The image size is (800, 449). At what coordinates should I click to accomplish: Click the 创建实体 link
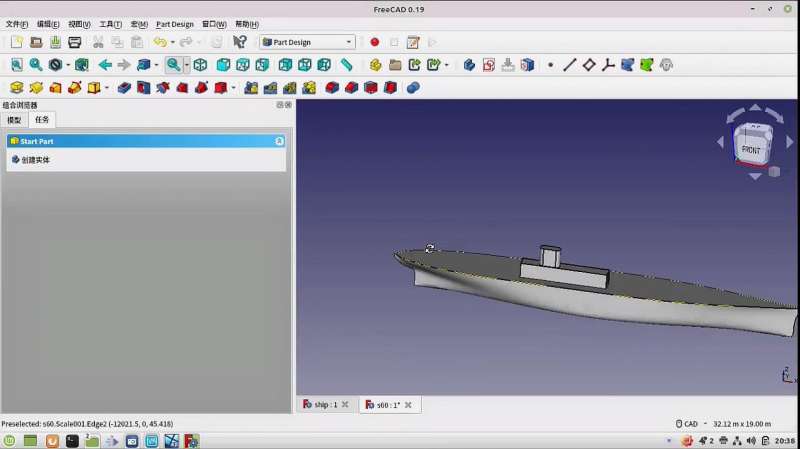(x=35, y=160)
